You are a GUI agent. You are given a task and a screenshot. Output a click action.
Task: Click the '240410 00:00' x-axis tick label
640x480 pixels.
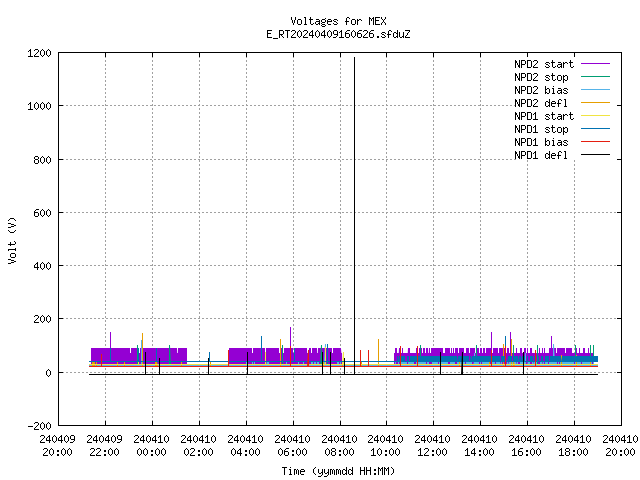pos(151,446)
